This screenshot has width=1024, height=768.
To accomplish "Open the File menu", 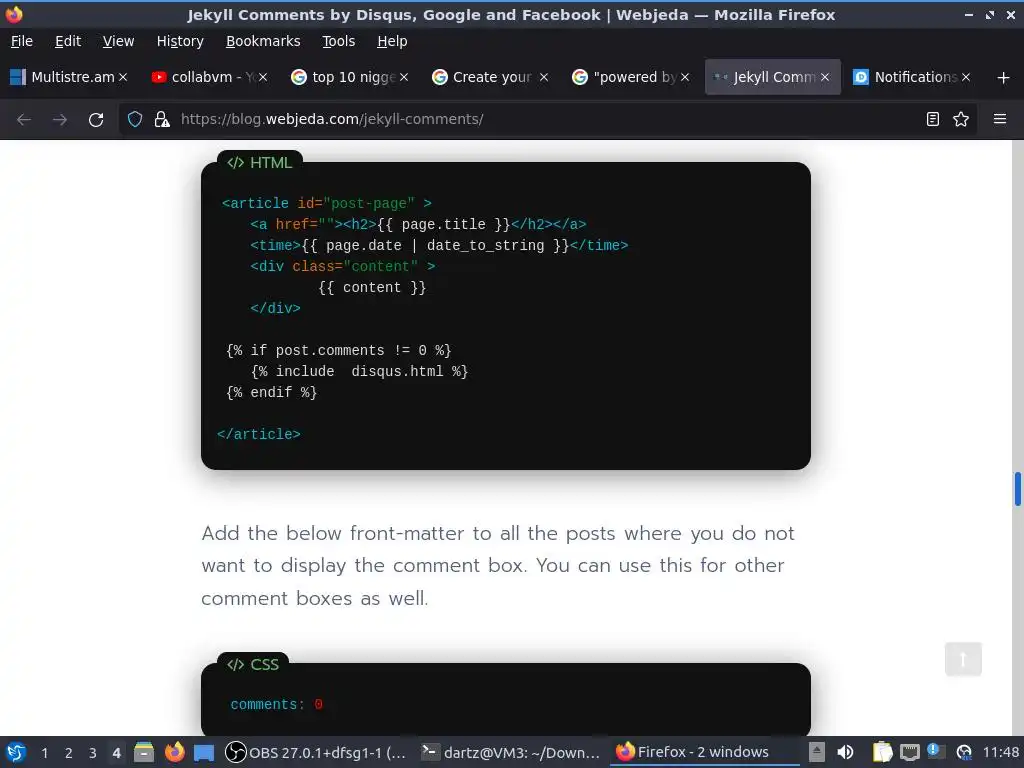I will click(x=22, y=41).
